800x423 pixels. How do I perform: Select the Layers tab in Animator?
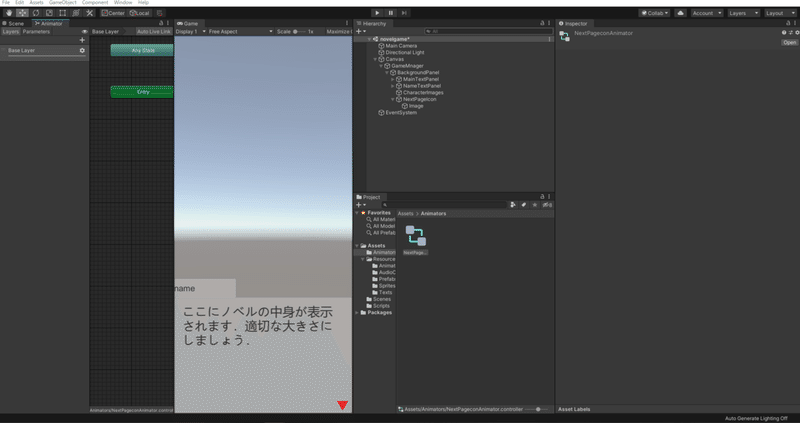(x=11, y=32)
